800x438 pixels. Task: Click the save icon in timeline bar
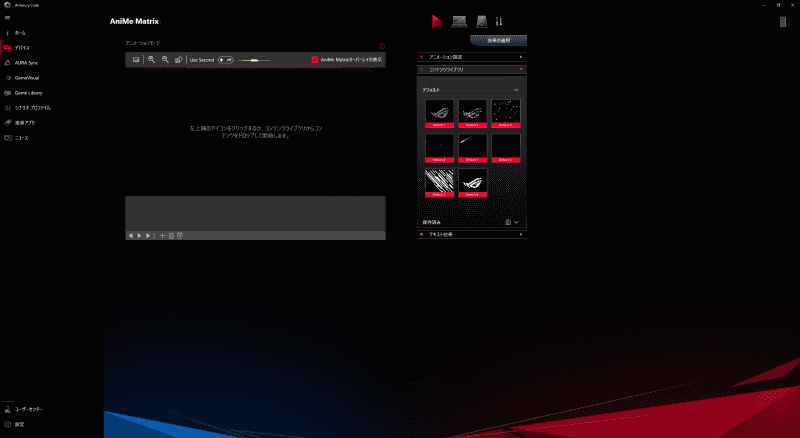[180, 236]
